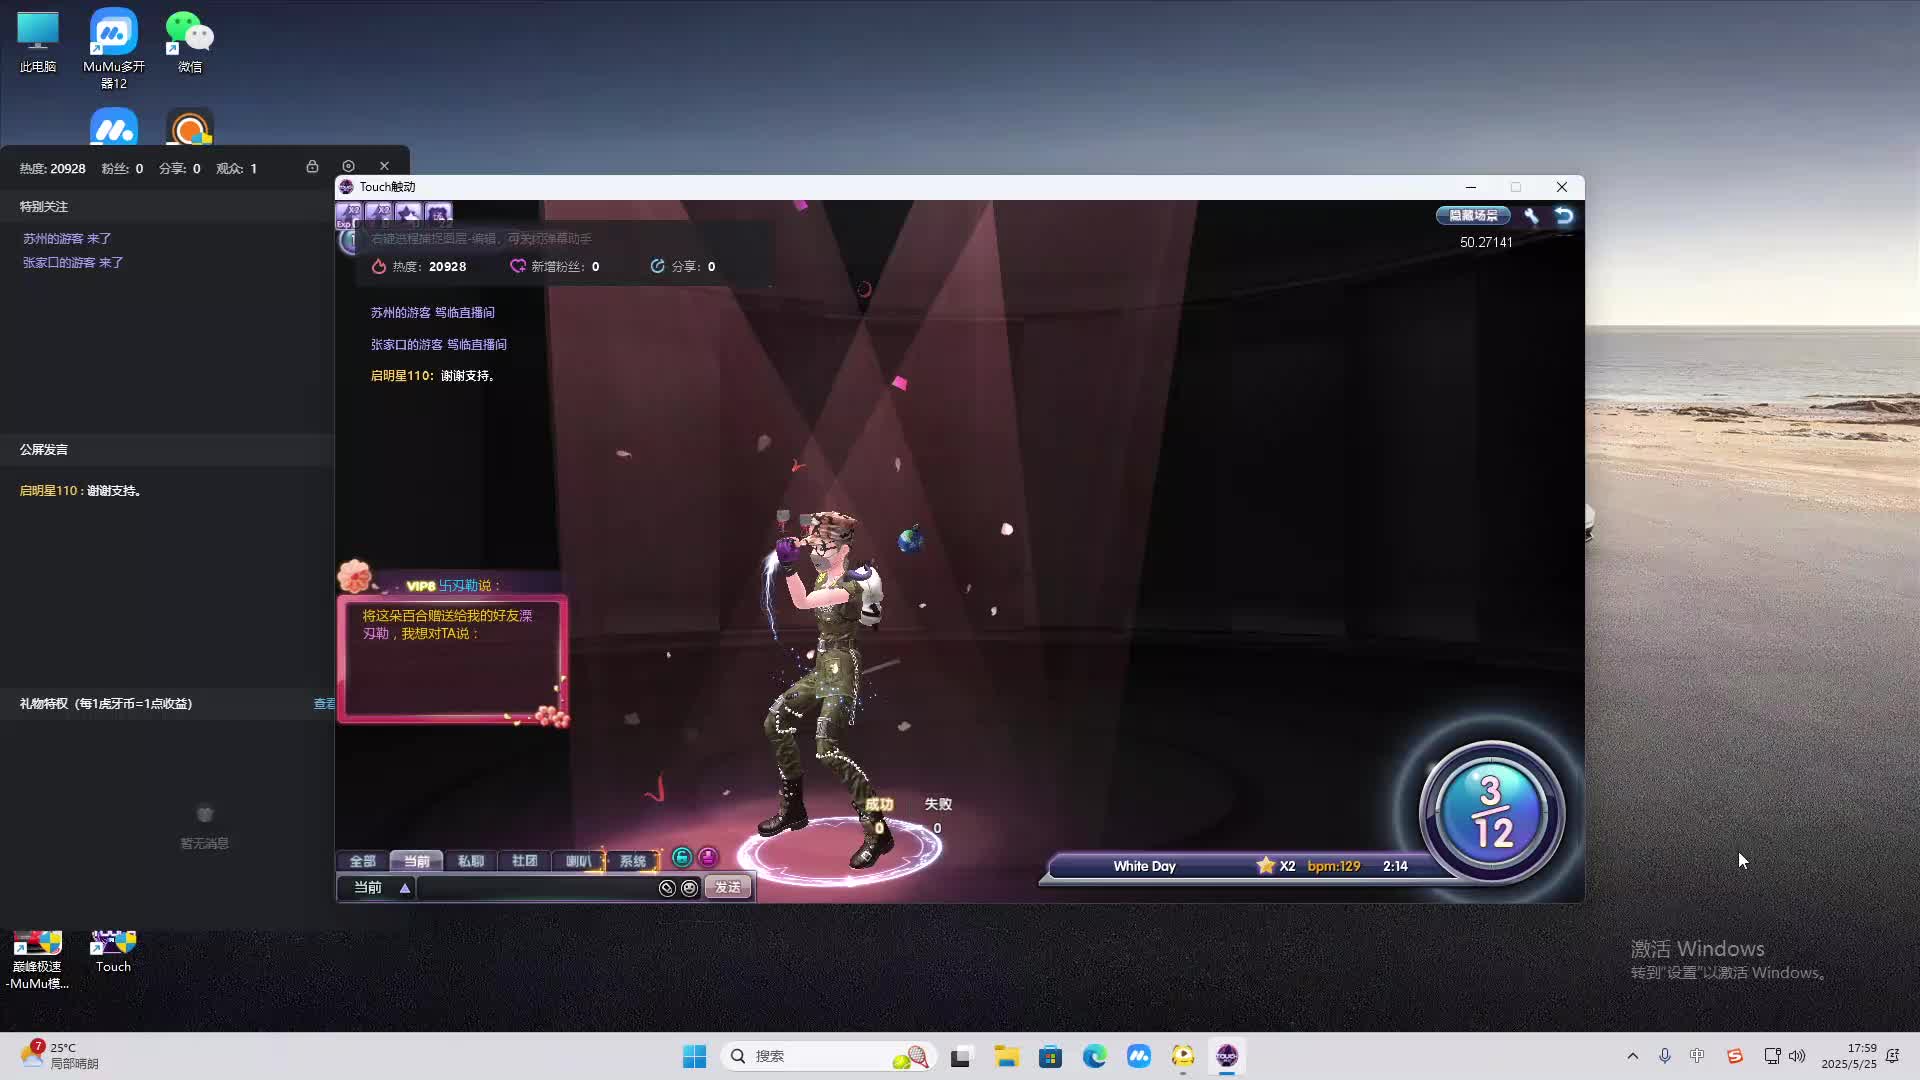Click the magenta stamp icon beside chat tabs
The width and height of the screenshot is (1920, 1080).
(x=708, y=857)
